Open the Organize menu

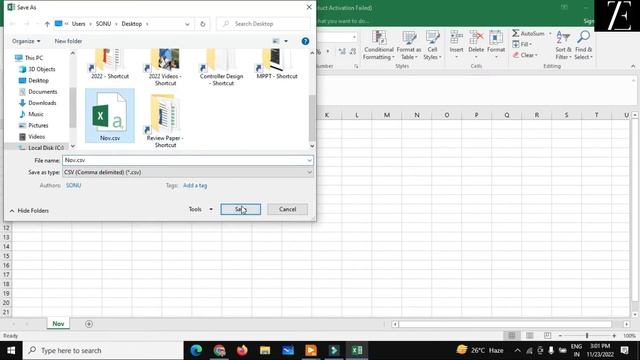(26, 41)
